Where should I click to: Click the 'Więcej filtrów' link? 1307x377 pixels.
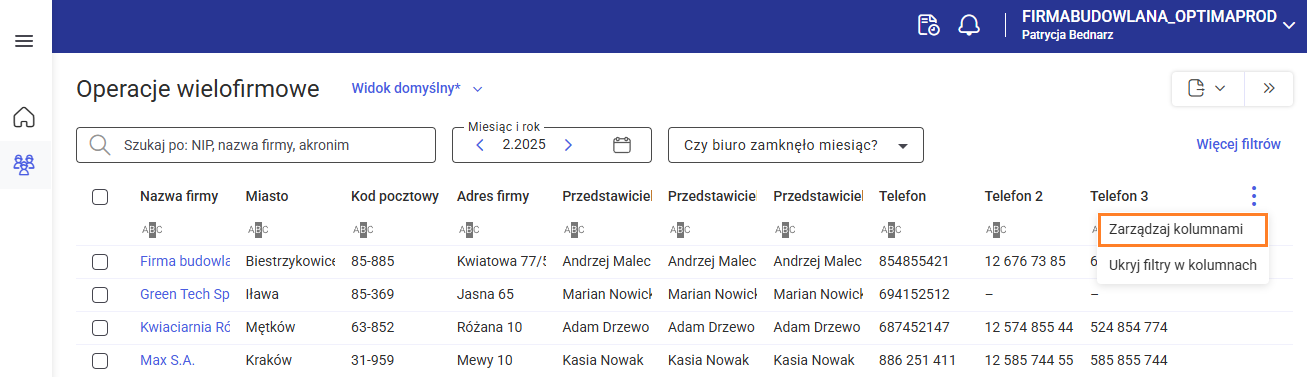[1238, 144]
